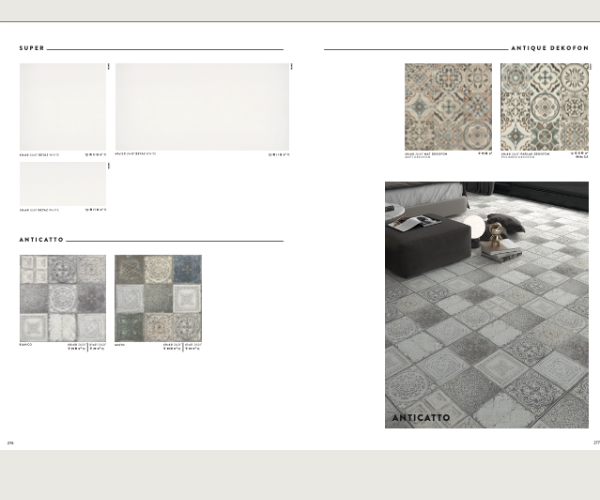Click the ANTICATTO section heading on left page
This screenshot has width=600, height=500.
tap(41, 240)
